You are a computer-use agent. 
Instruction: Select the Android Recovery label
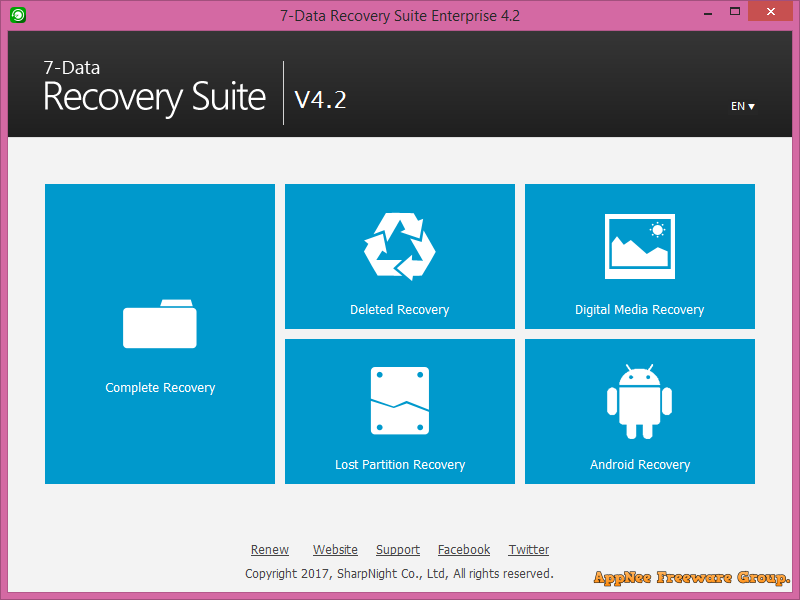click(x=640, y=465)
